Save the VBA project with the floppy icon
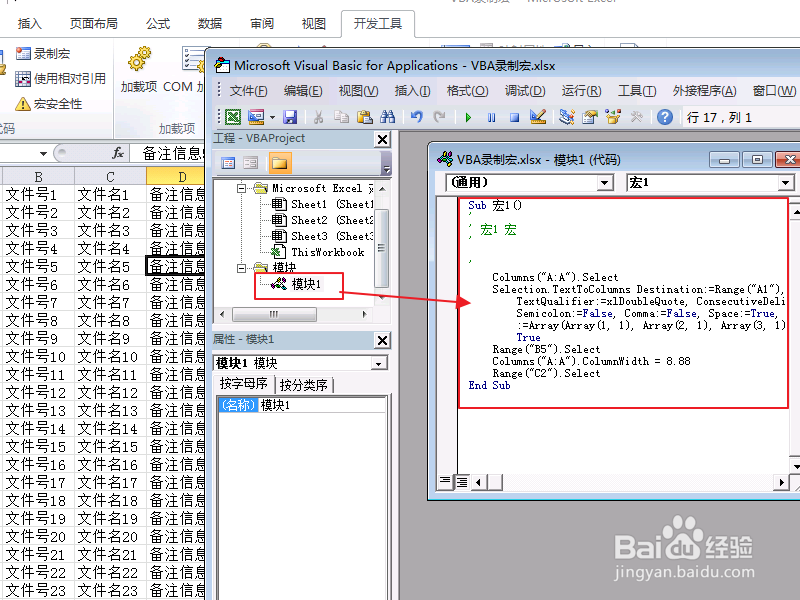This screenshot has width=800, height=600. pyautogui.click(x=290, y=117)
